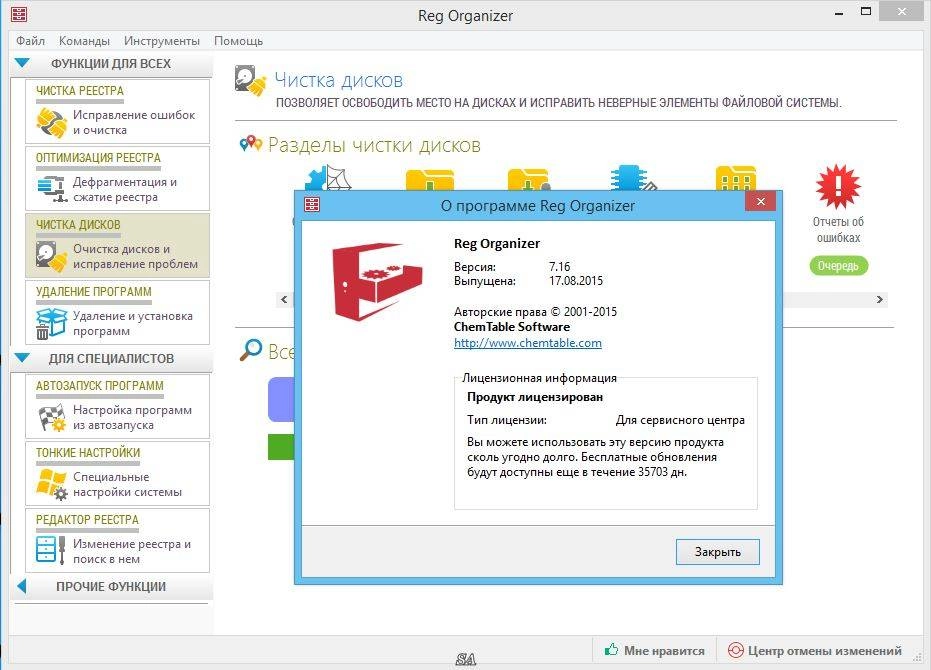Open Центр отмены изменений
The width and height of the screenshot is (931, 670).
(814, 650)
